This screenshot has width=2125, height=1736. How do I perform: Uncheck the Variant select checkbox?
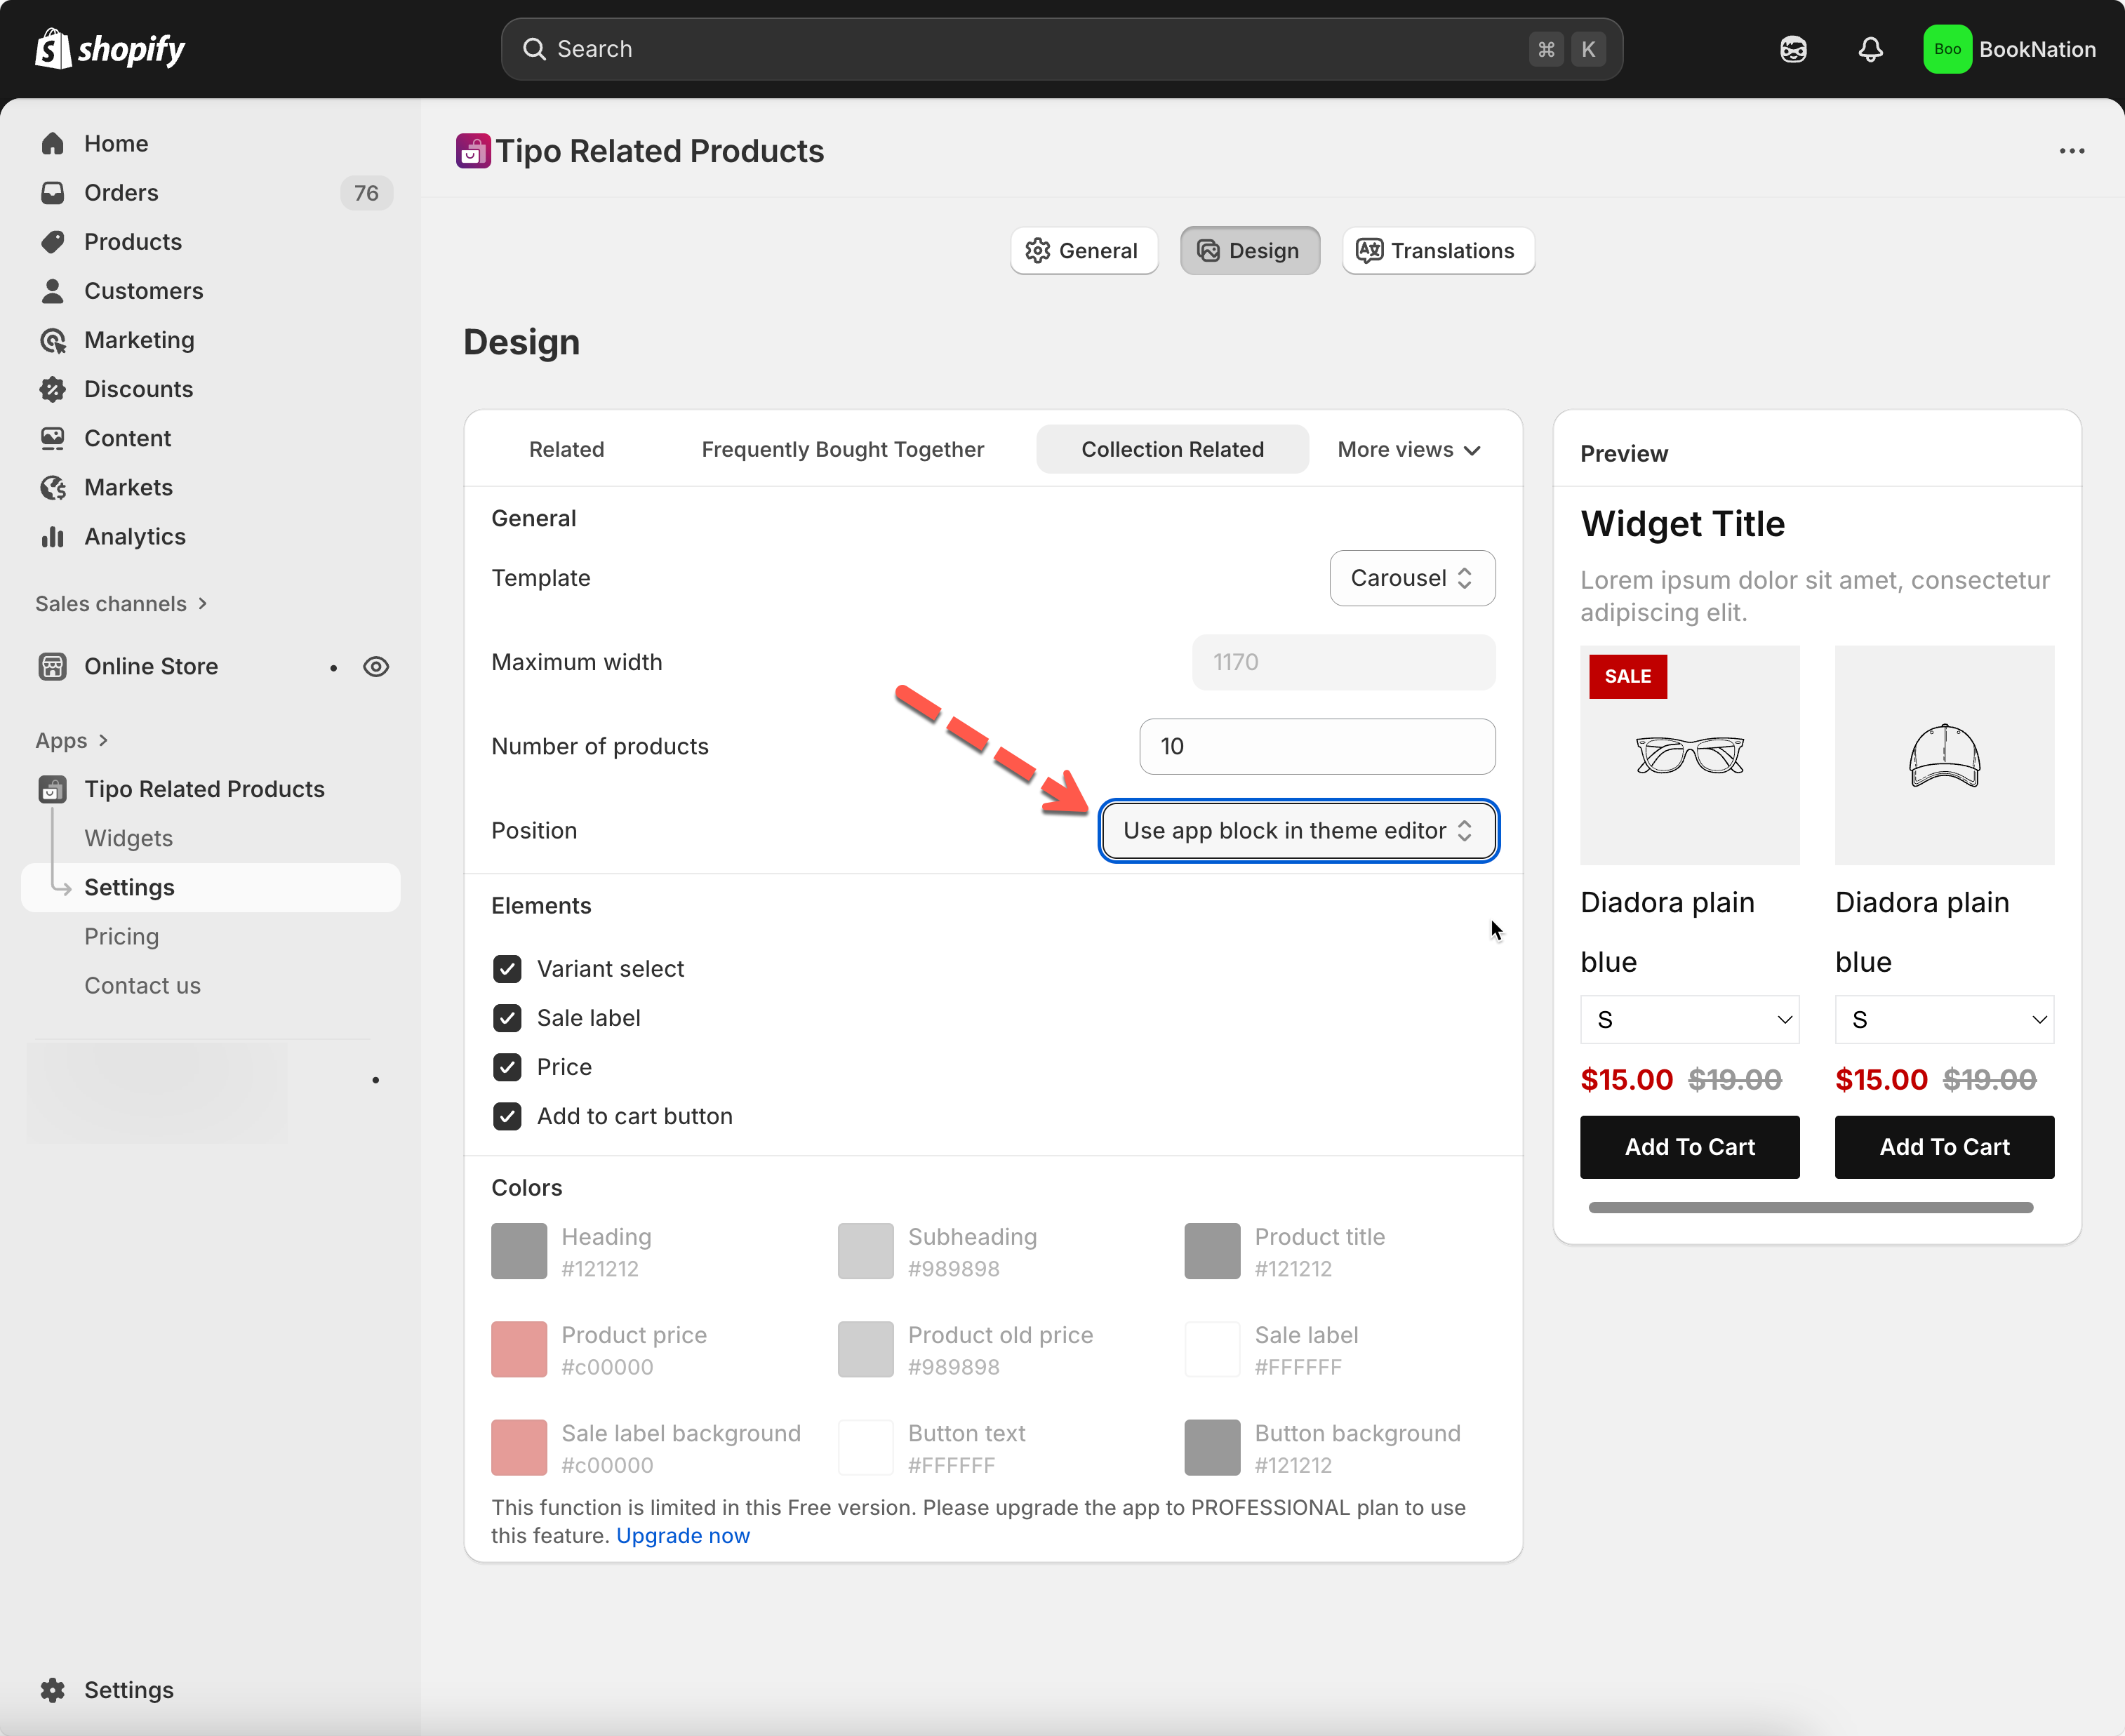tap(507, 968)
